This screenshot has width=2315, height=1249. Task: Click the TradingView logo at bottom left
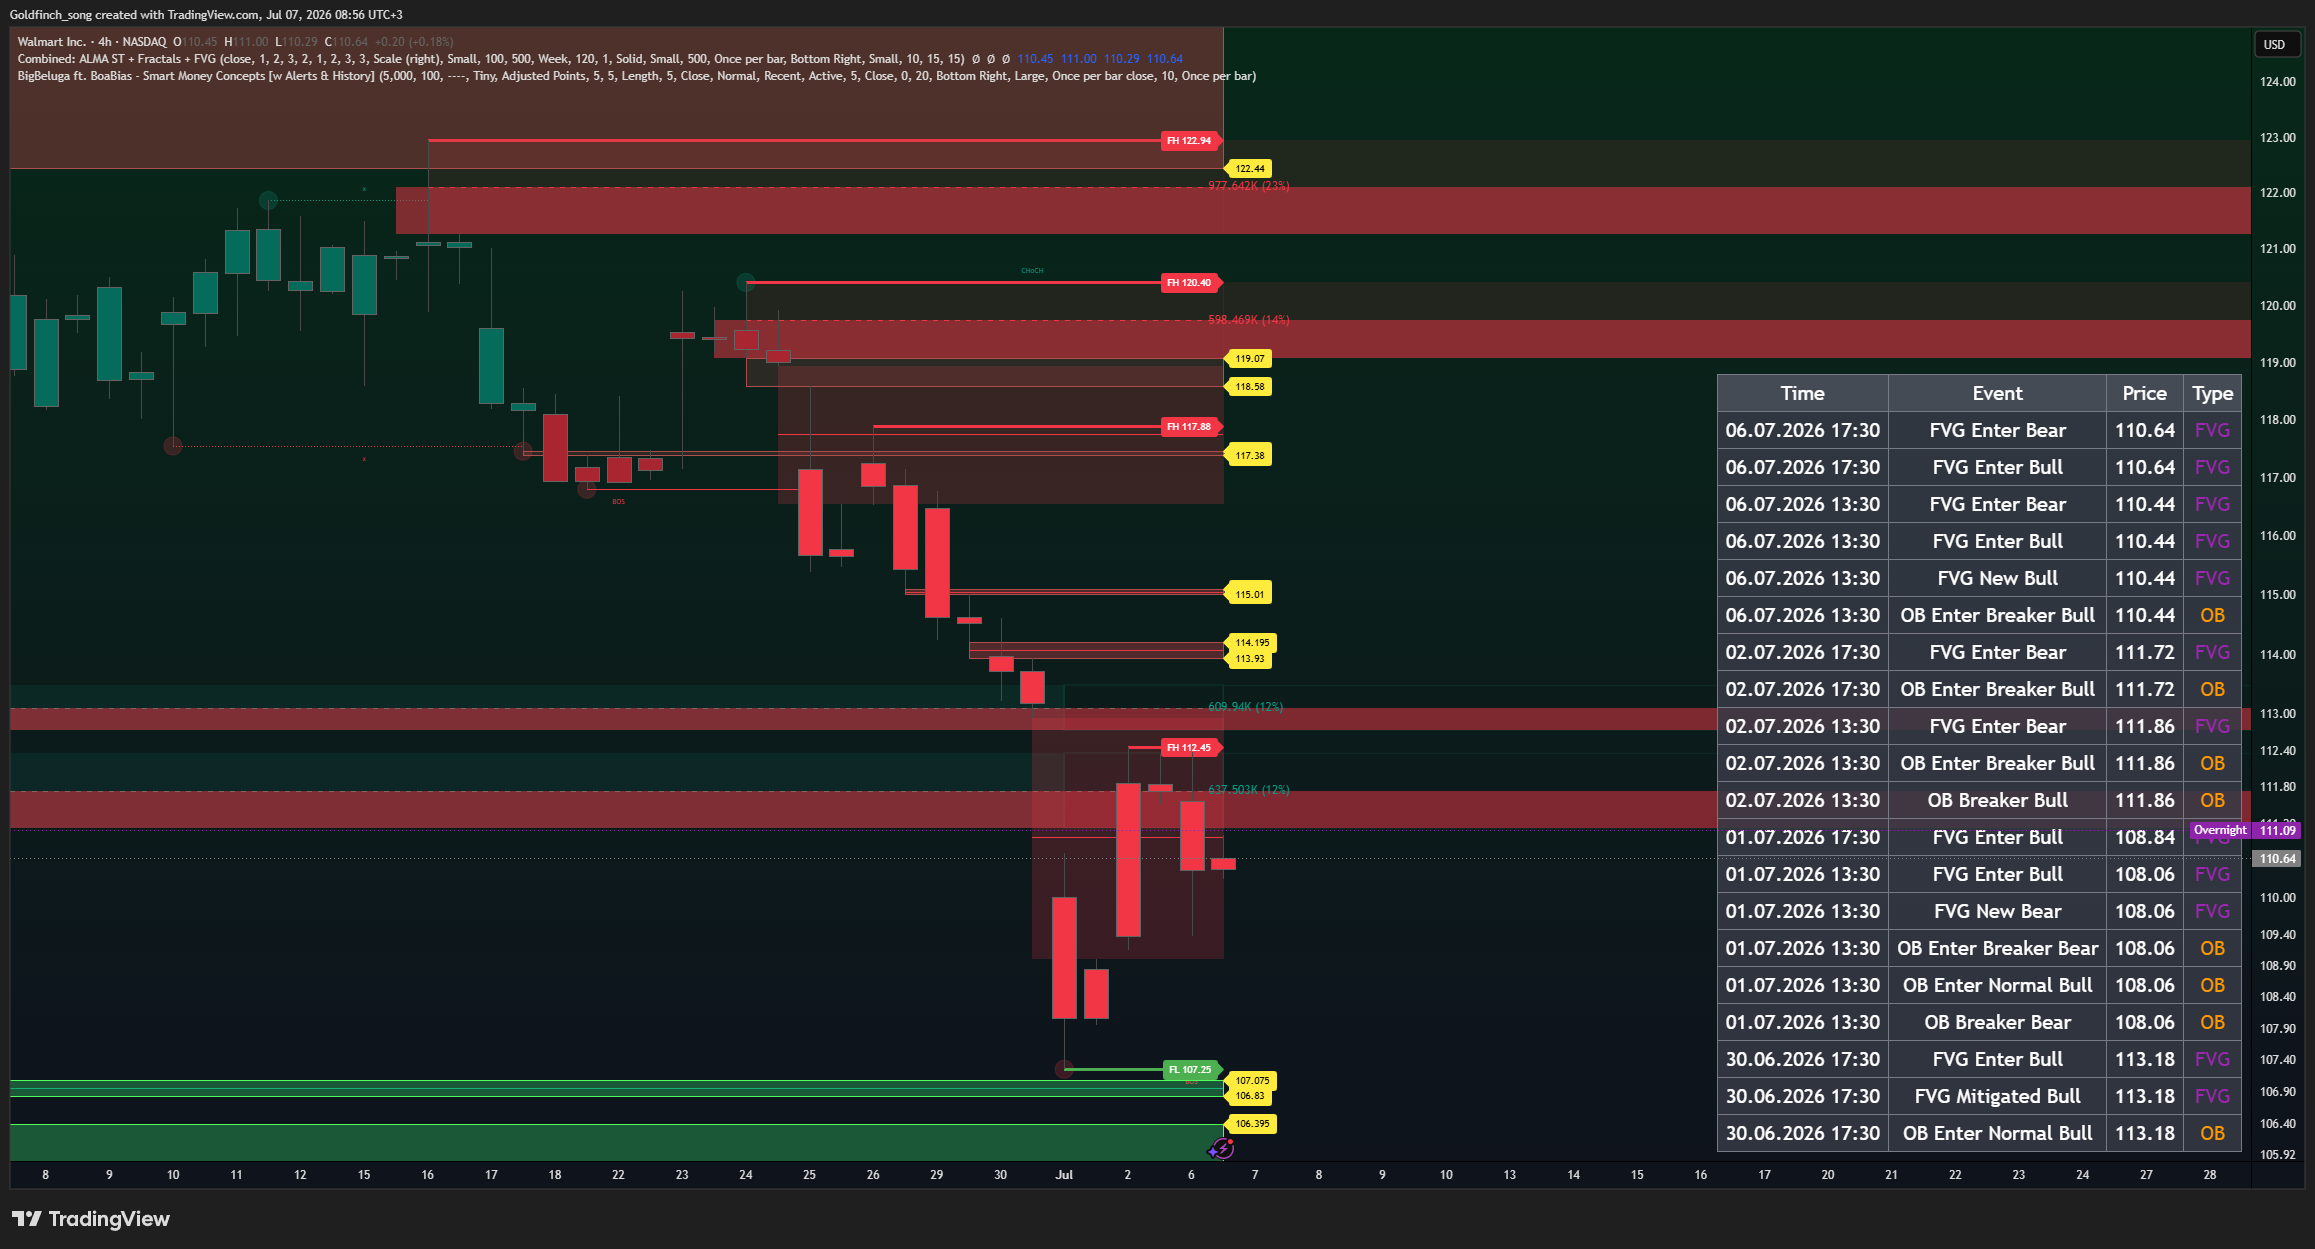click(x=91, y=1219)
